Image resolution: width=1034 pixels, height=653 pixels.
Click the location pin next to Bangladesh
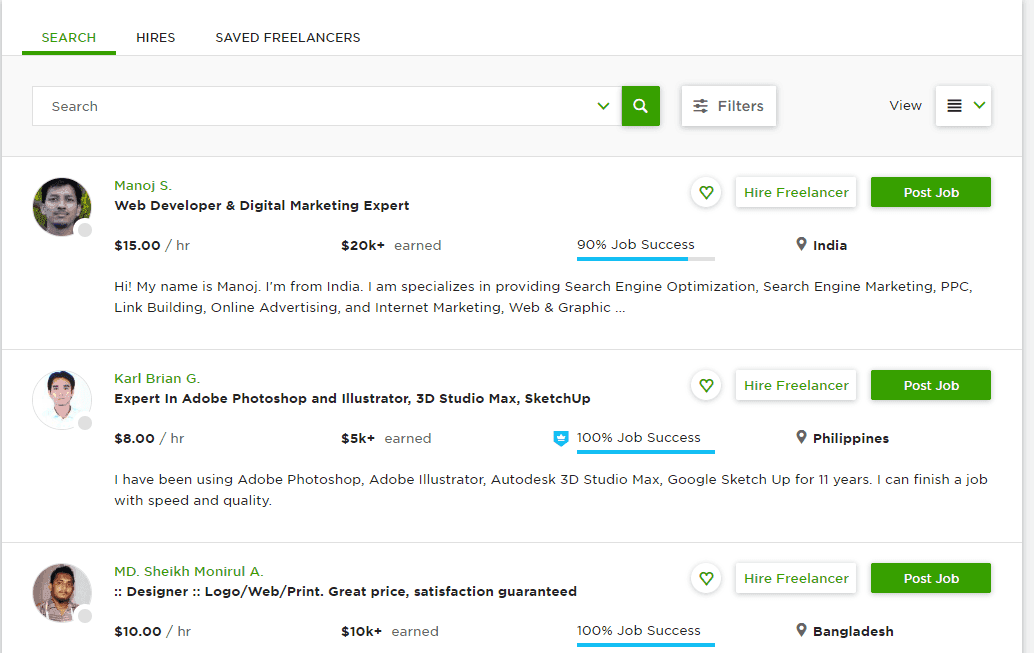pos(801,630)
